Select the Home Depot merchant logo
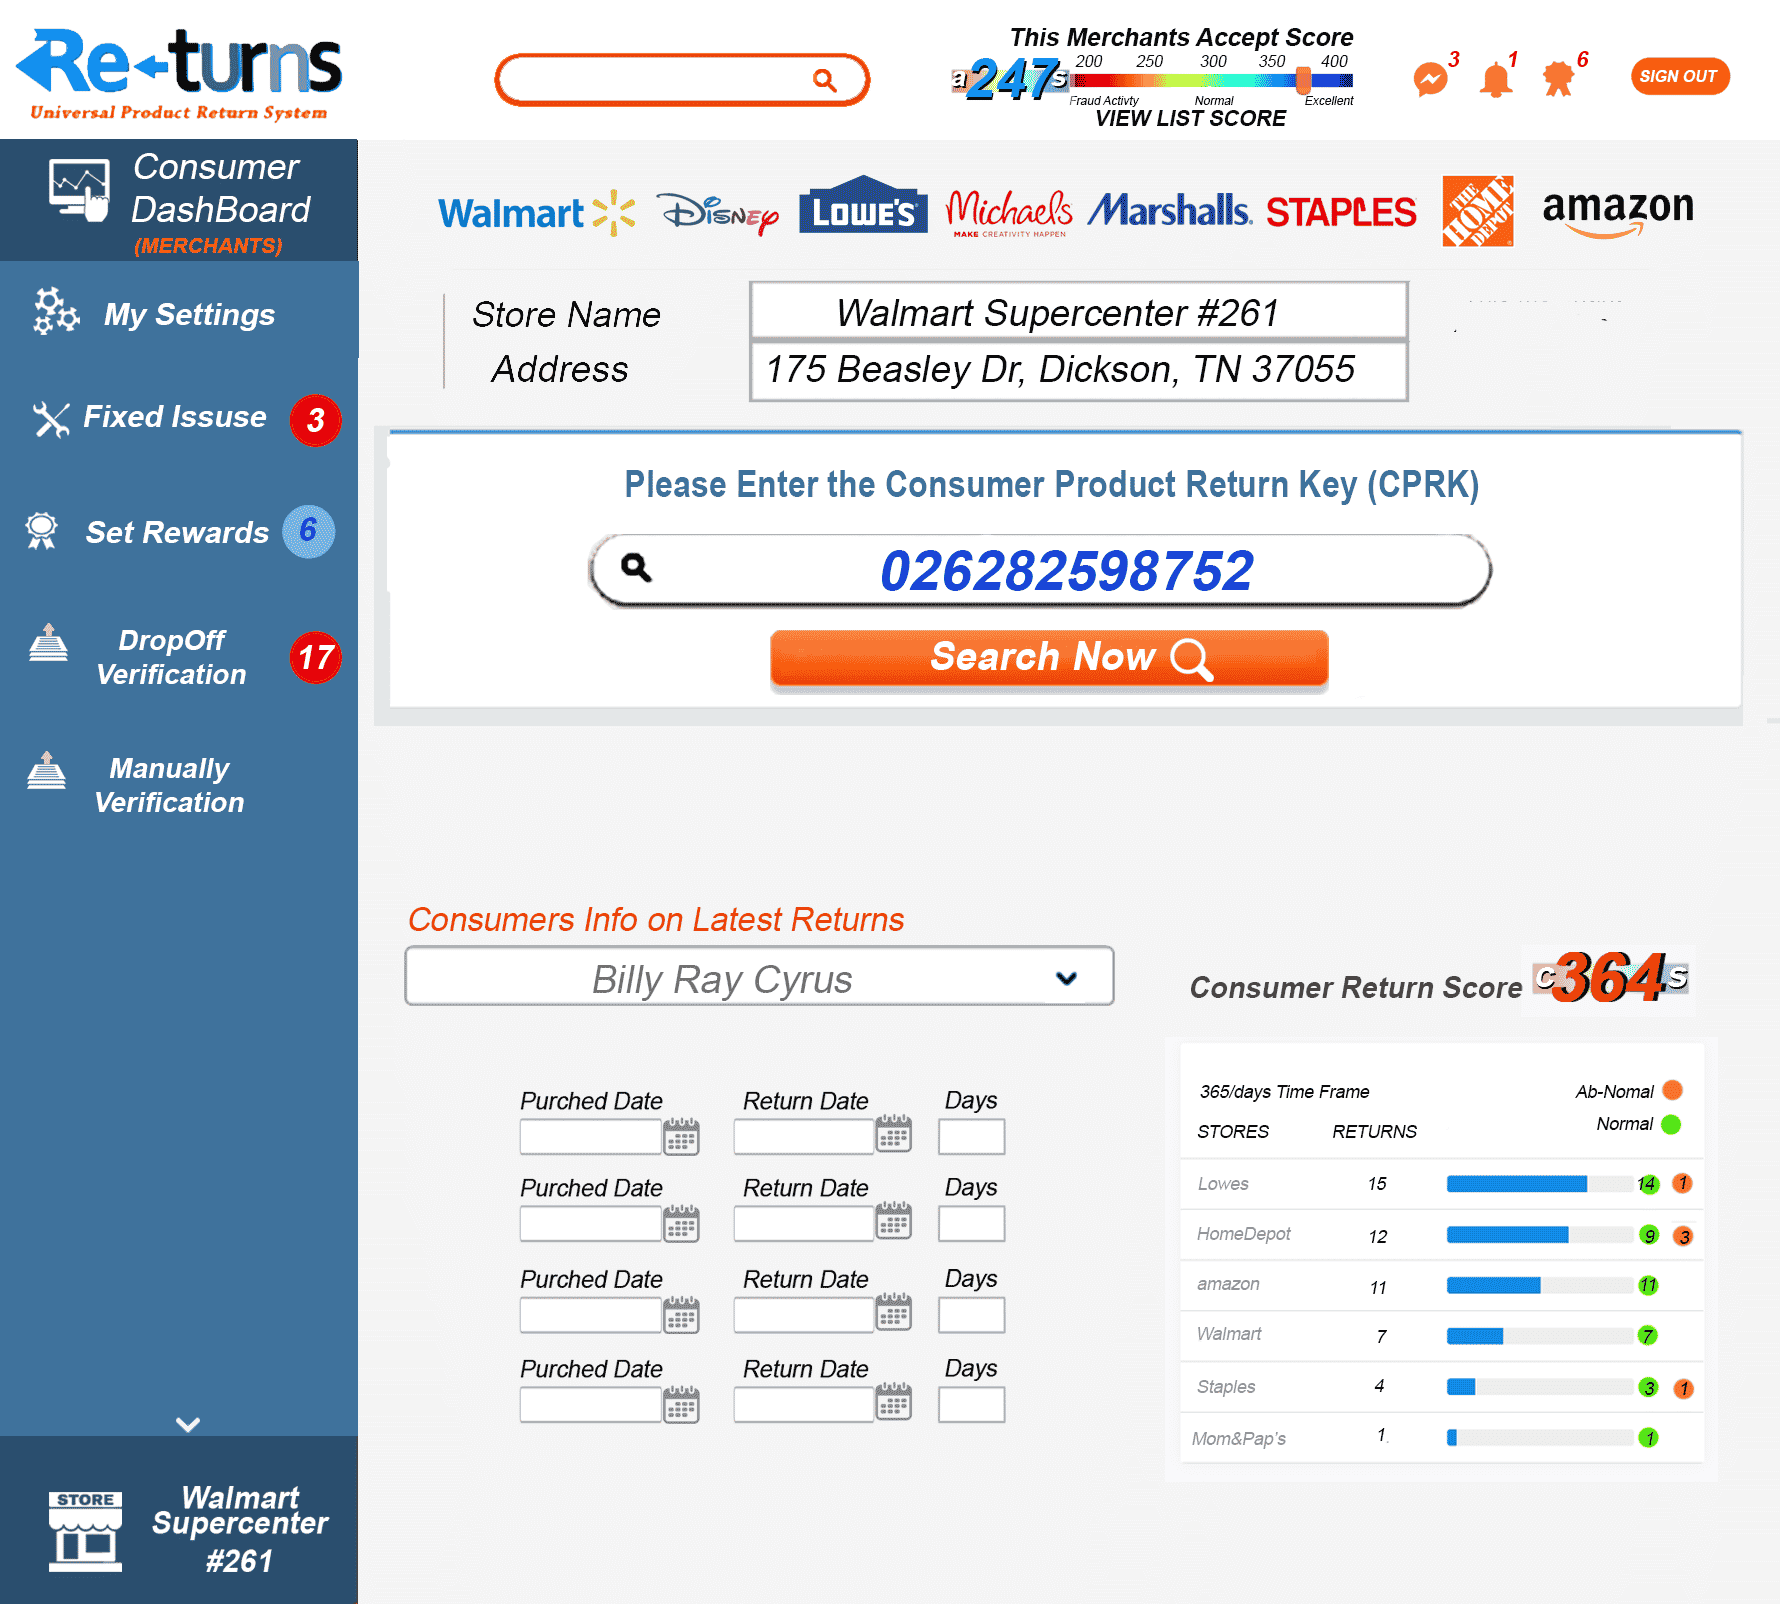 pyautogui.click(x=1477, y=210)
